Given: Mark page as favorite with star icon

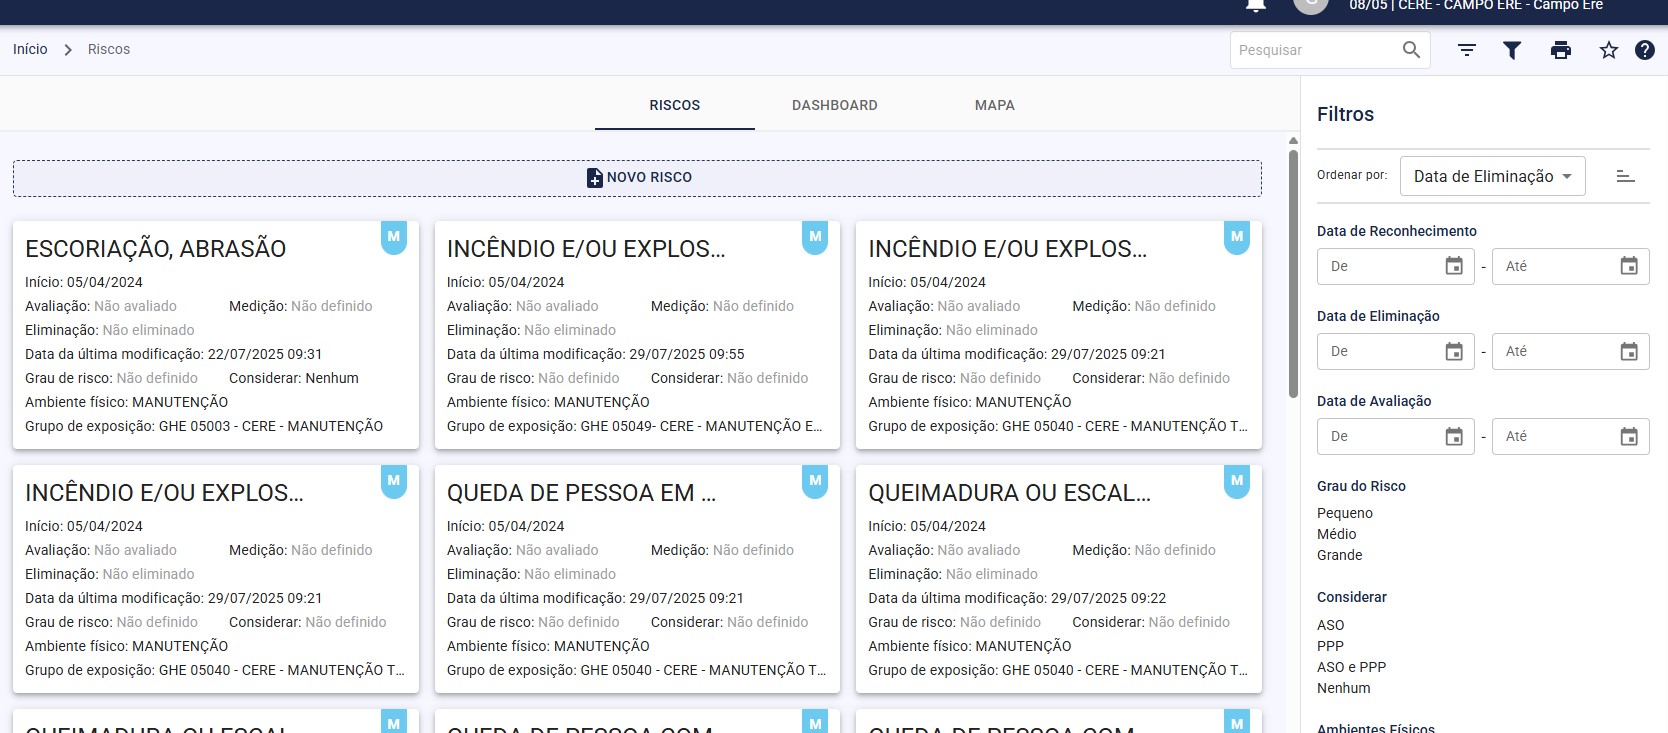Looking at the screenshot, I should (x=1608, y=50).
